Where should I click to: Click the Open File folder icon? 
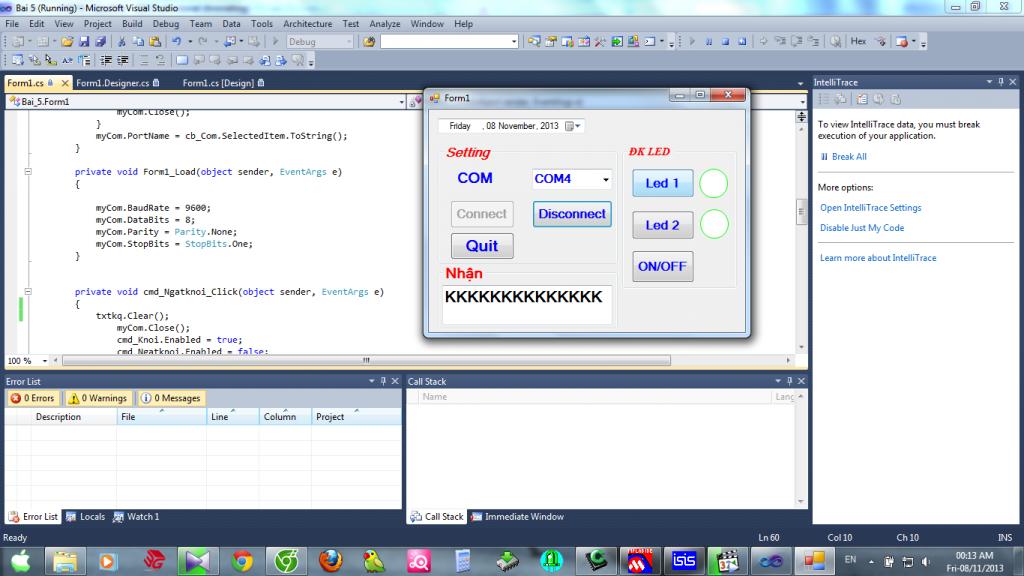click(67, 42)
